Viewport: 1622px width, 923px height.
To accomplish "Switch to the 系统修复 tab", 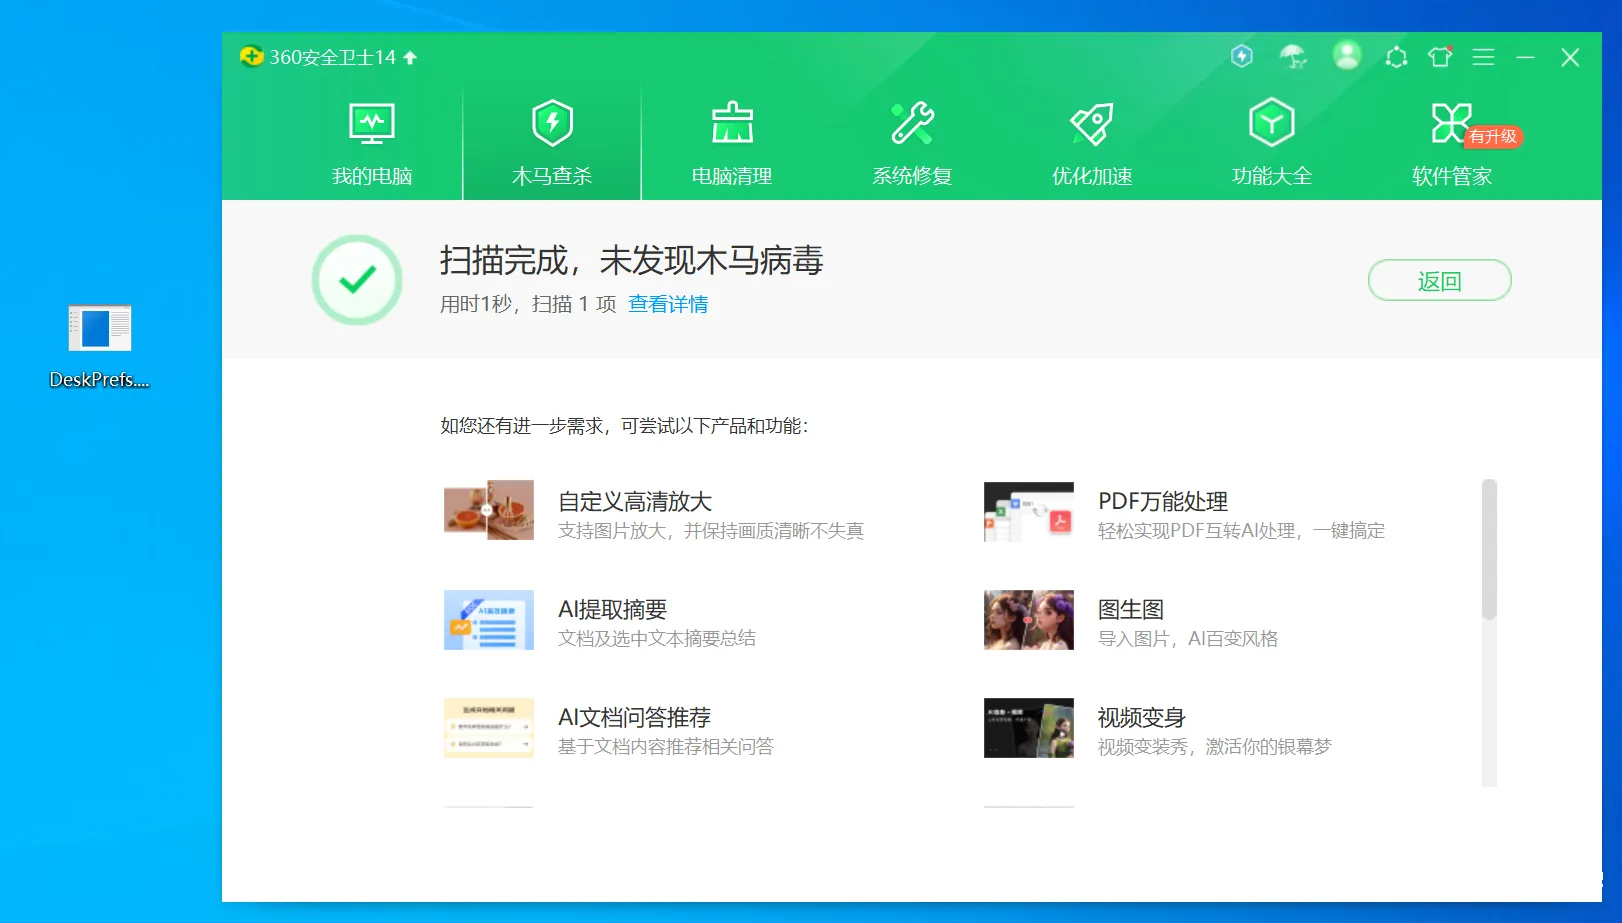I will tap(912, 143).
